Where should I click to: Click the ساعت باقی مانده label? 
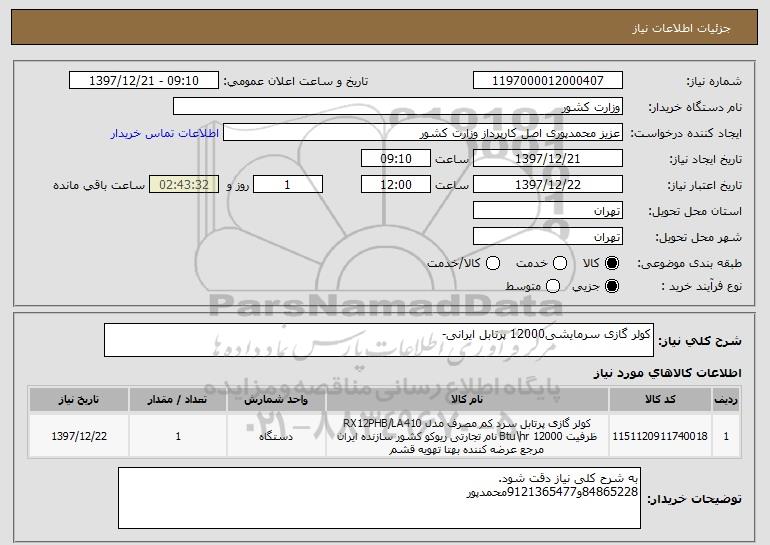[x=99, y=185]
